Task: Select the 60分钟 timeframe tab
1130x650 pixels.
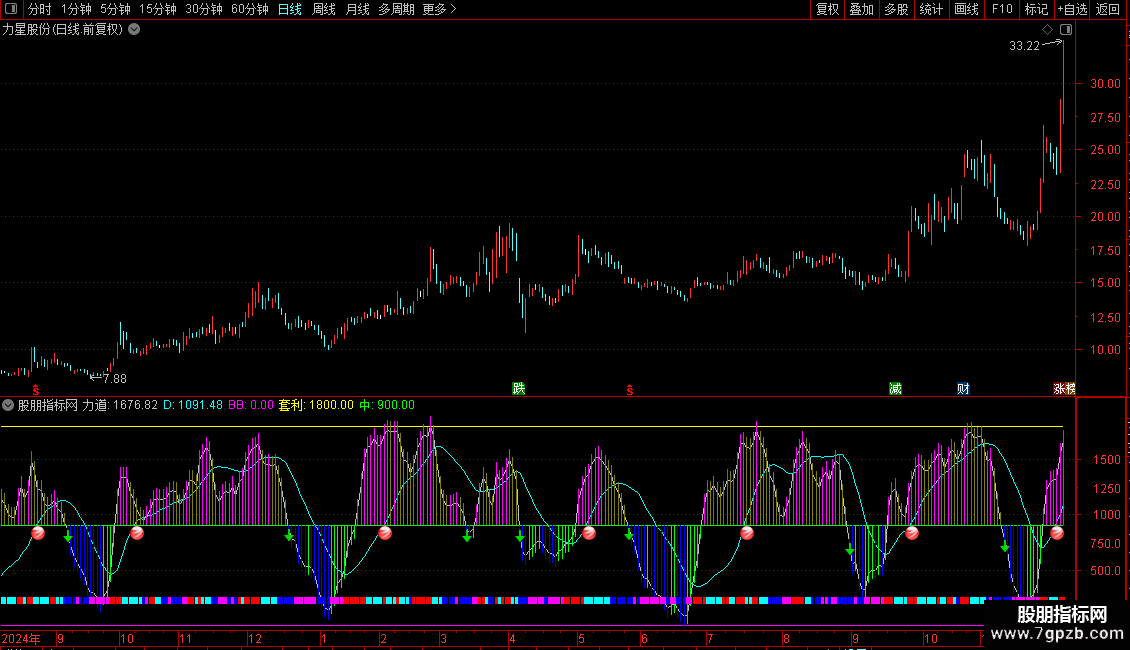Action: 249,9
